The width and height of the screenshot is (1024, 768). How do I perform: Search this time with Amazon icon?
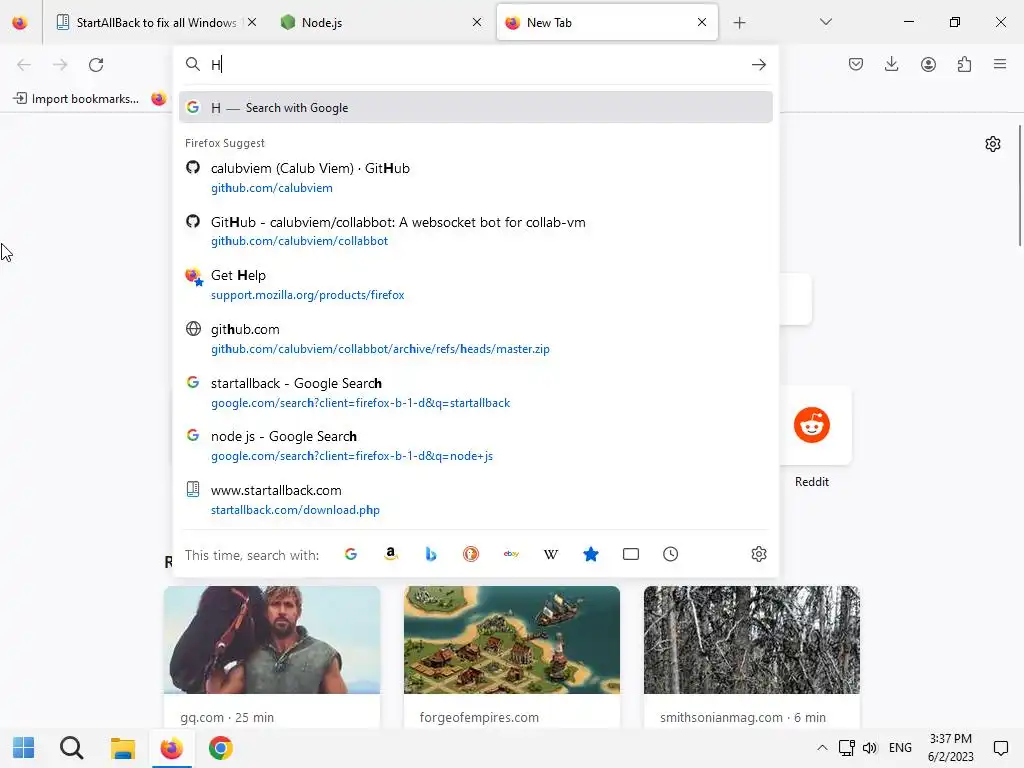391,554
